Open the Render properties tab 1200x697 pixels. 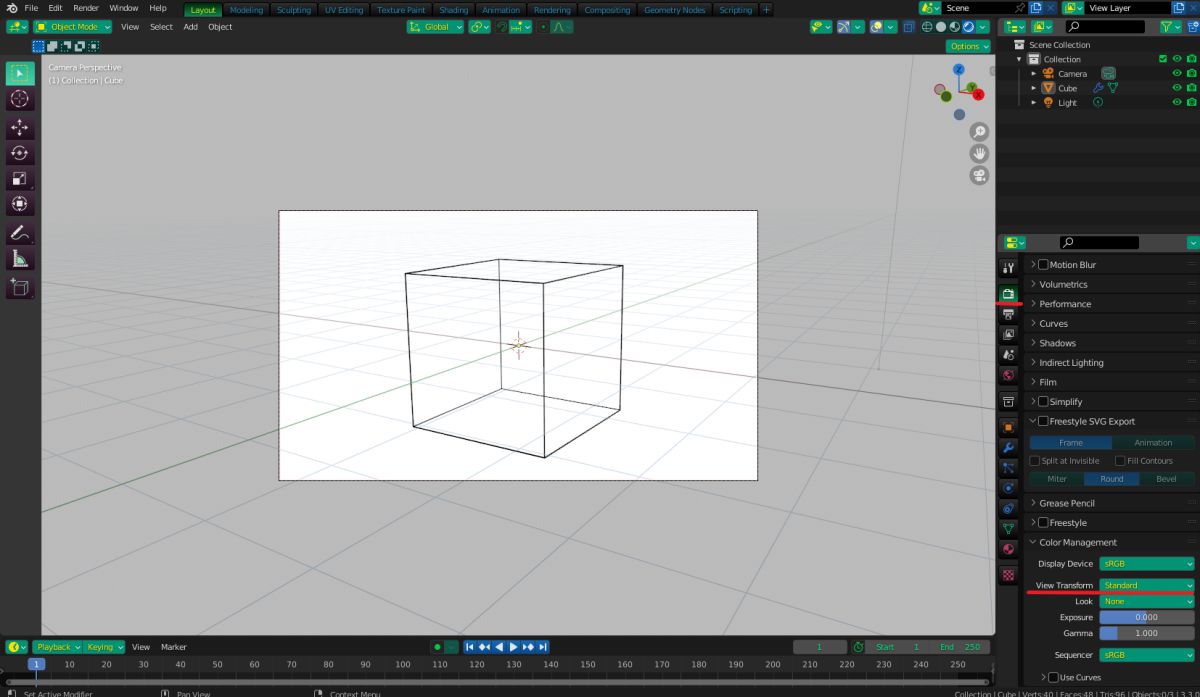1008,294
